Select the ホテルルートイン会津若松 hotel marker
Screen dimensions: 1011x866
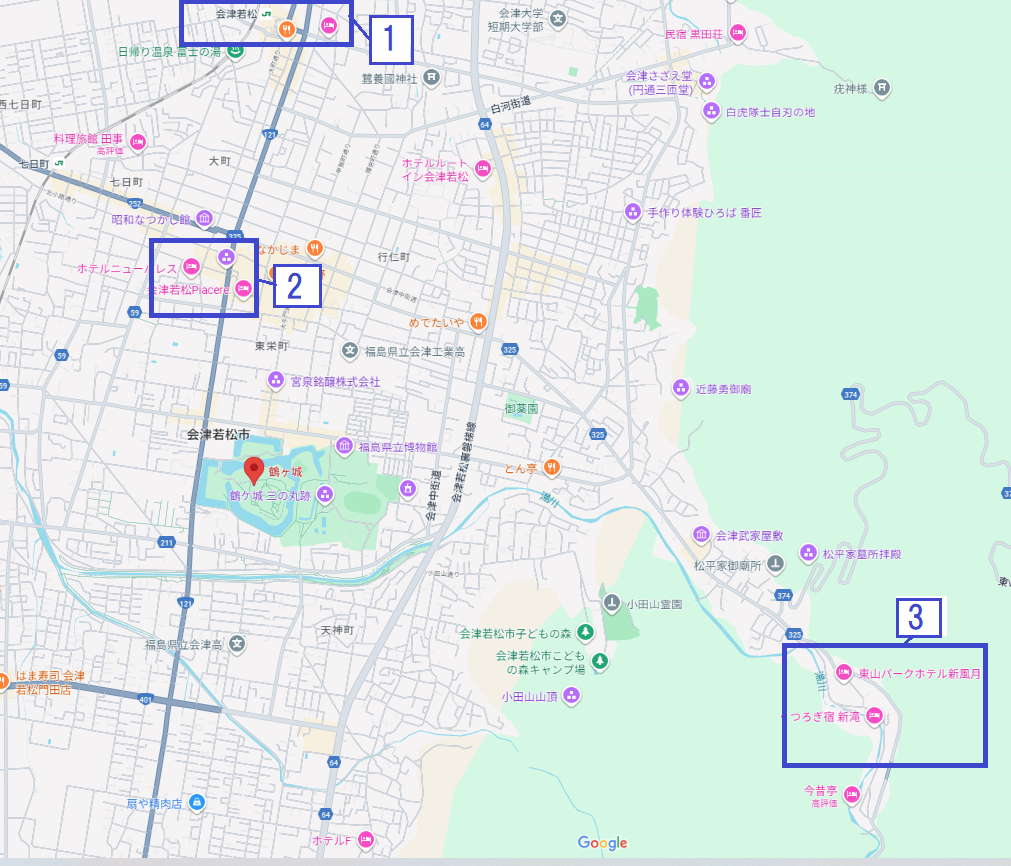482,170
